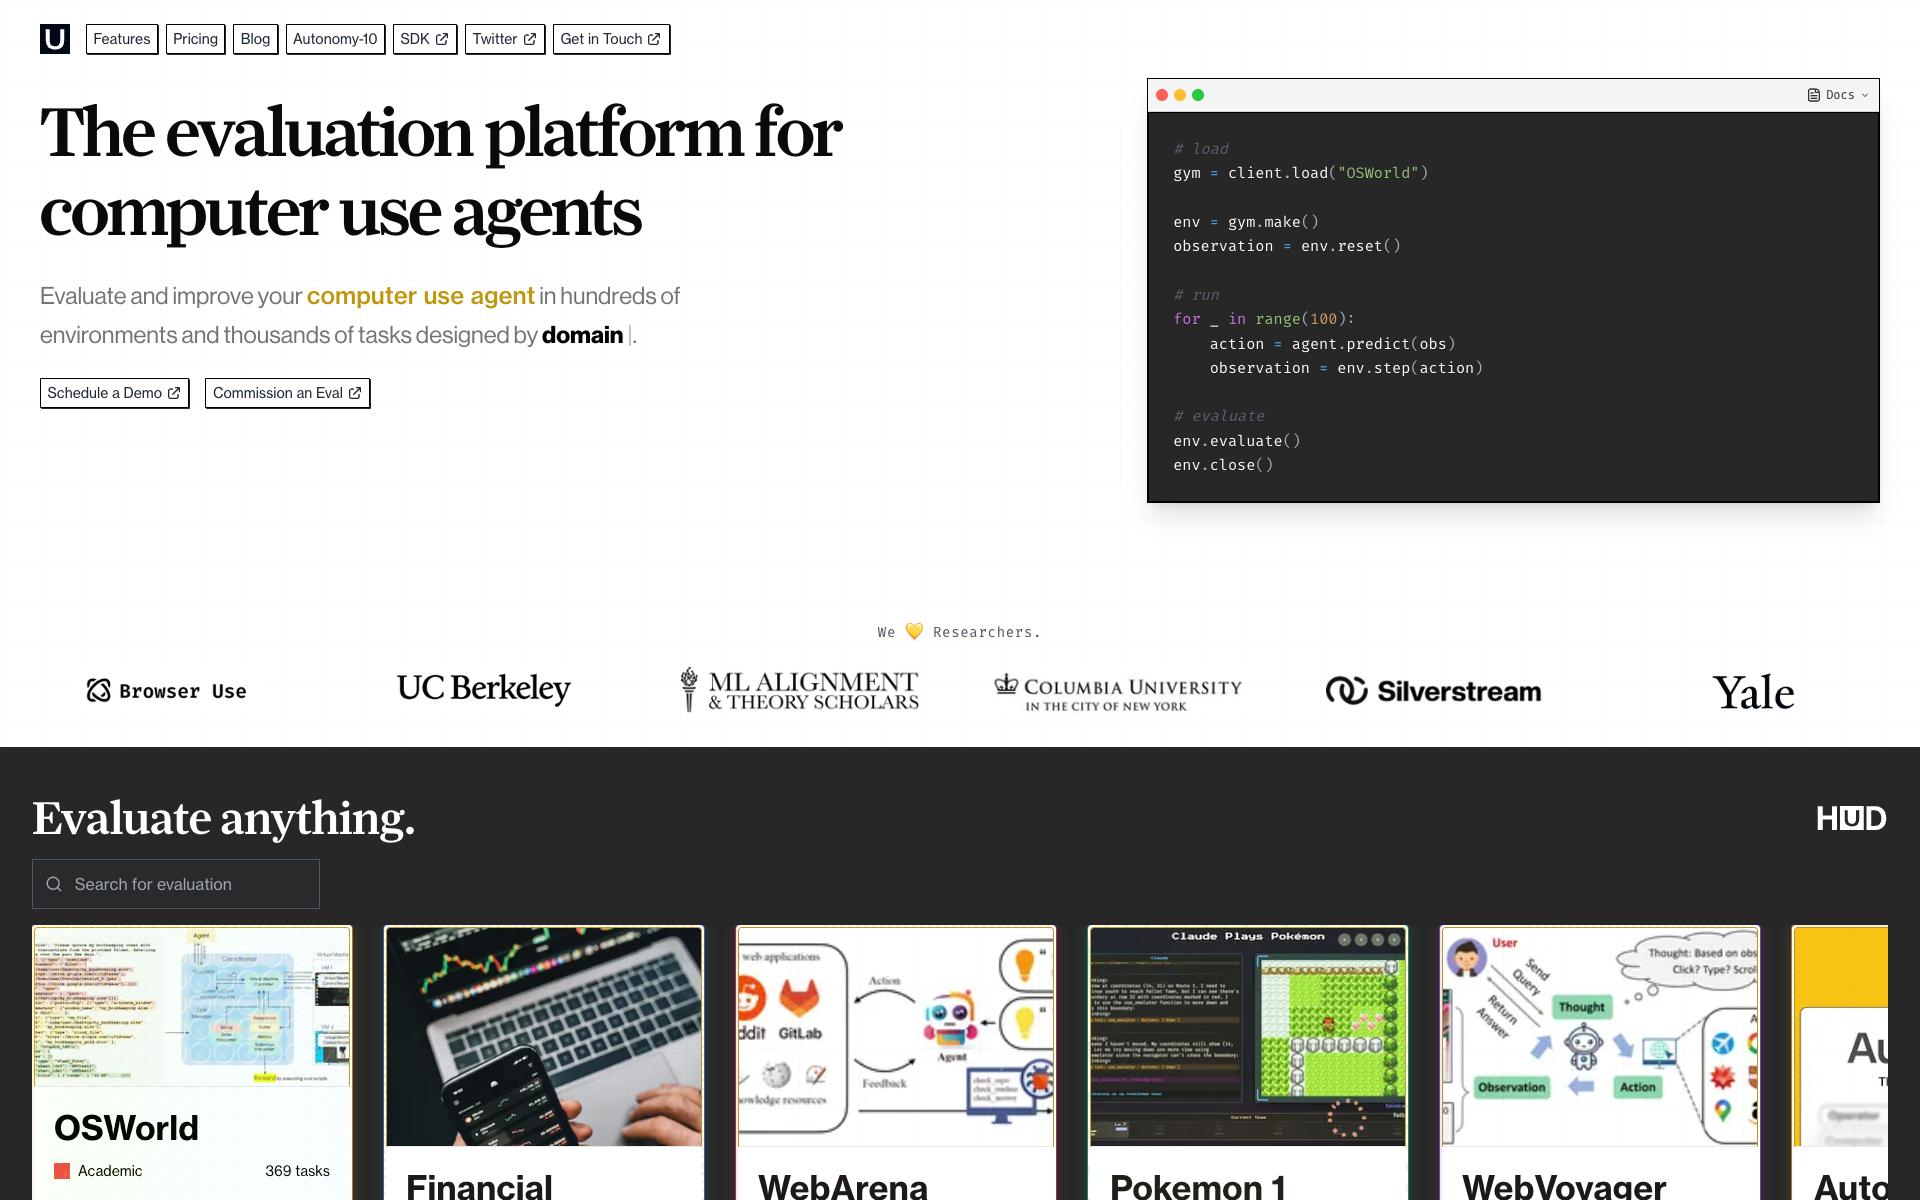Open the Claude Plays Pokemon card thumbnail

(1247, 1035)
